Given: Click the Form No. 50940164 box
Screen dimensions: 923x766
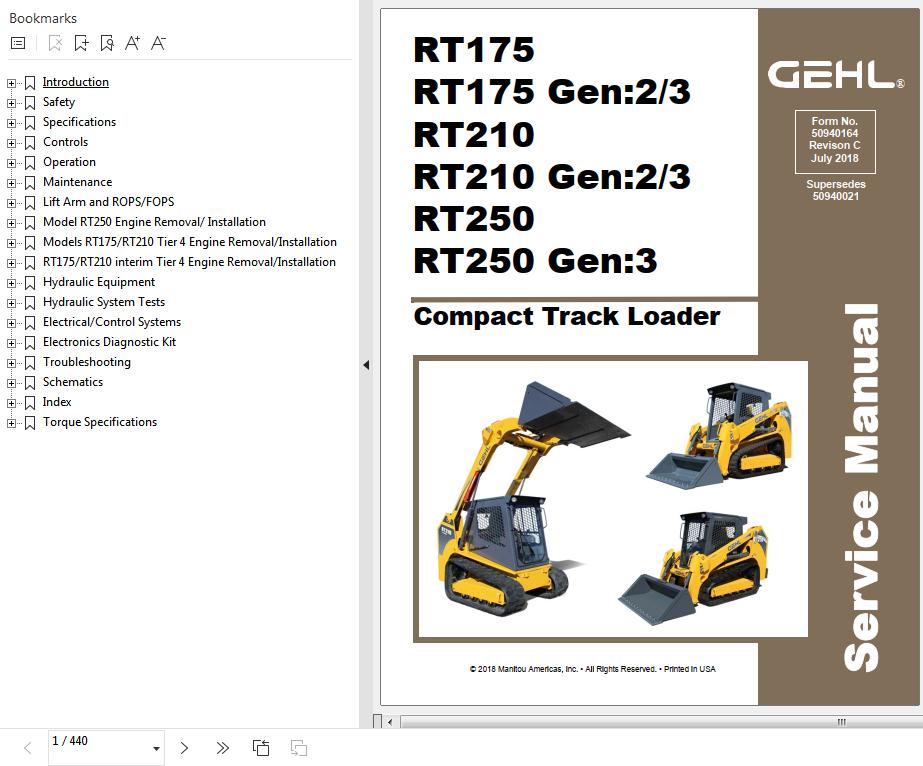Looking at the screenshot, I should [x=835, y=141].
